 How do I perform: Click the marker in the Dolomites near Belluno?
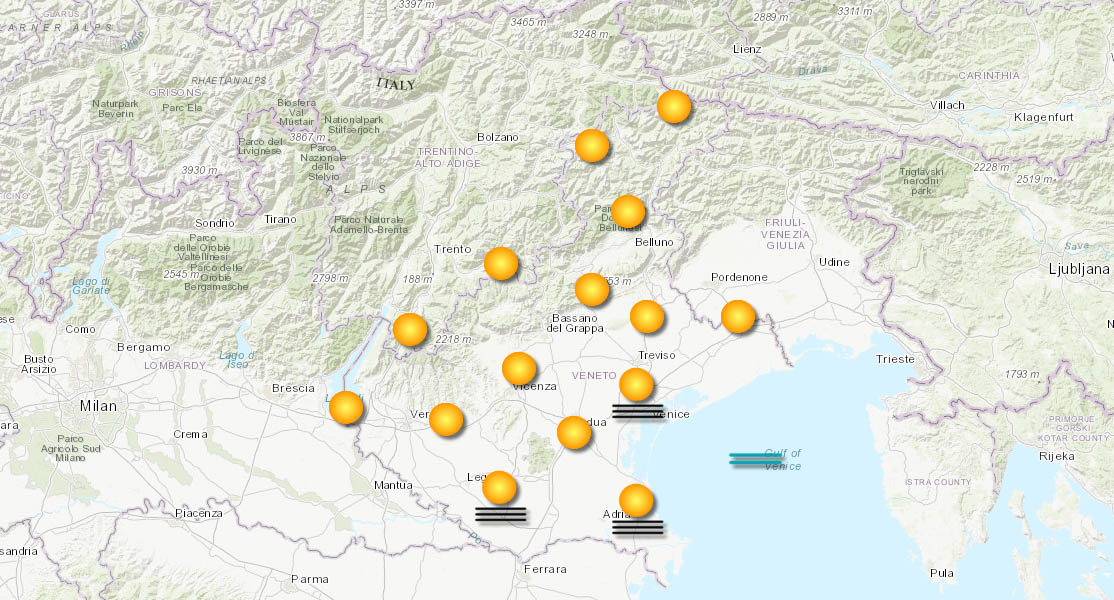[x=627, y=210]
